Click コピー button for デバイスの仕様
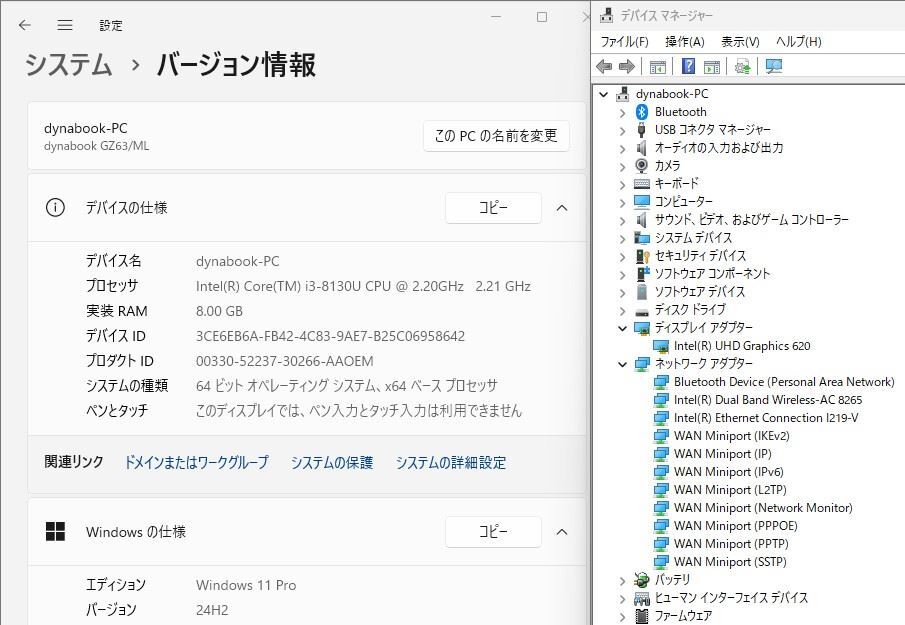Screen dimensions: 905x625 pos(493,207)
